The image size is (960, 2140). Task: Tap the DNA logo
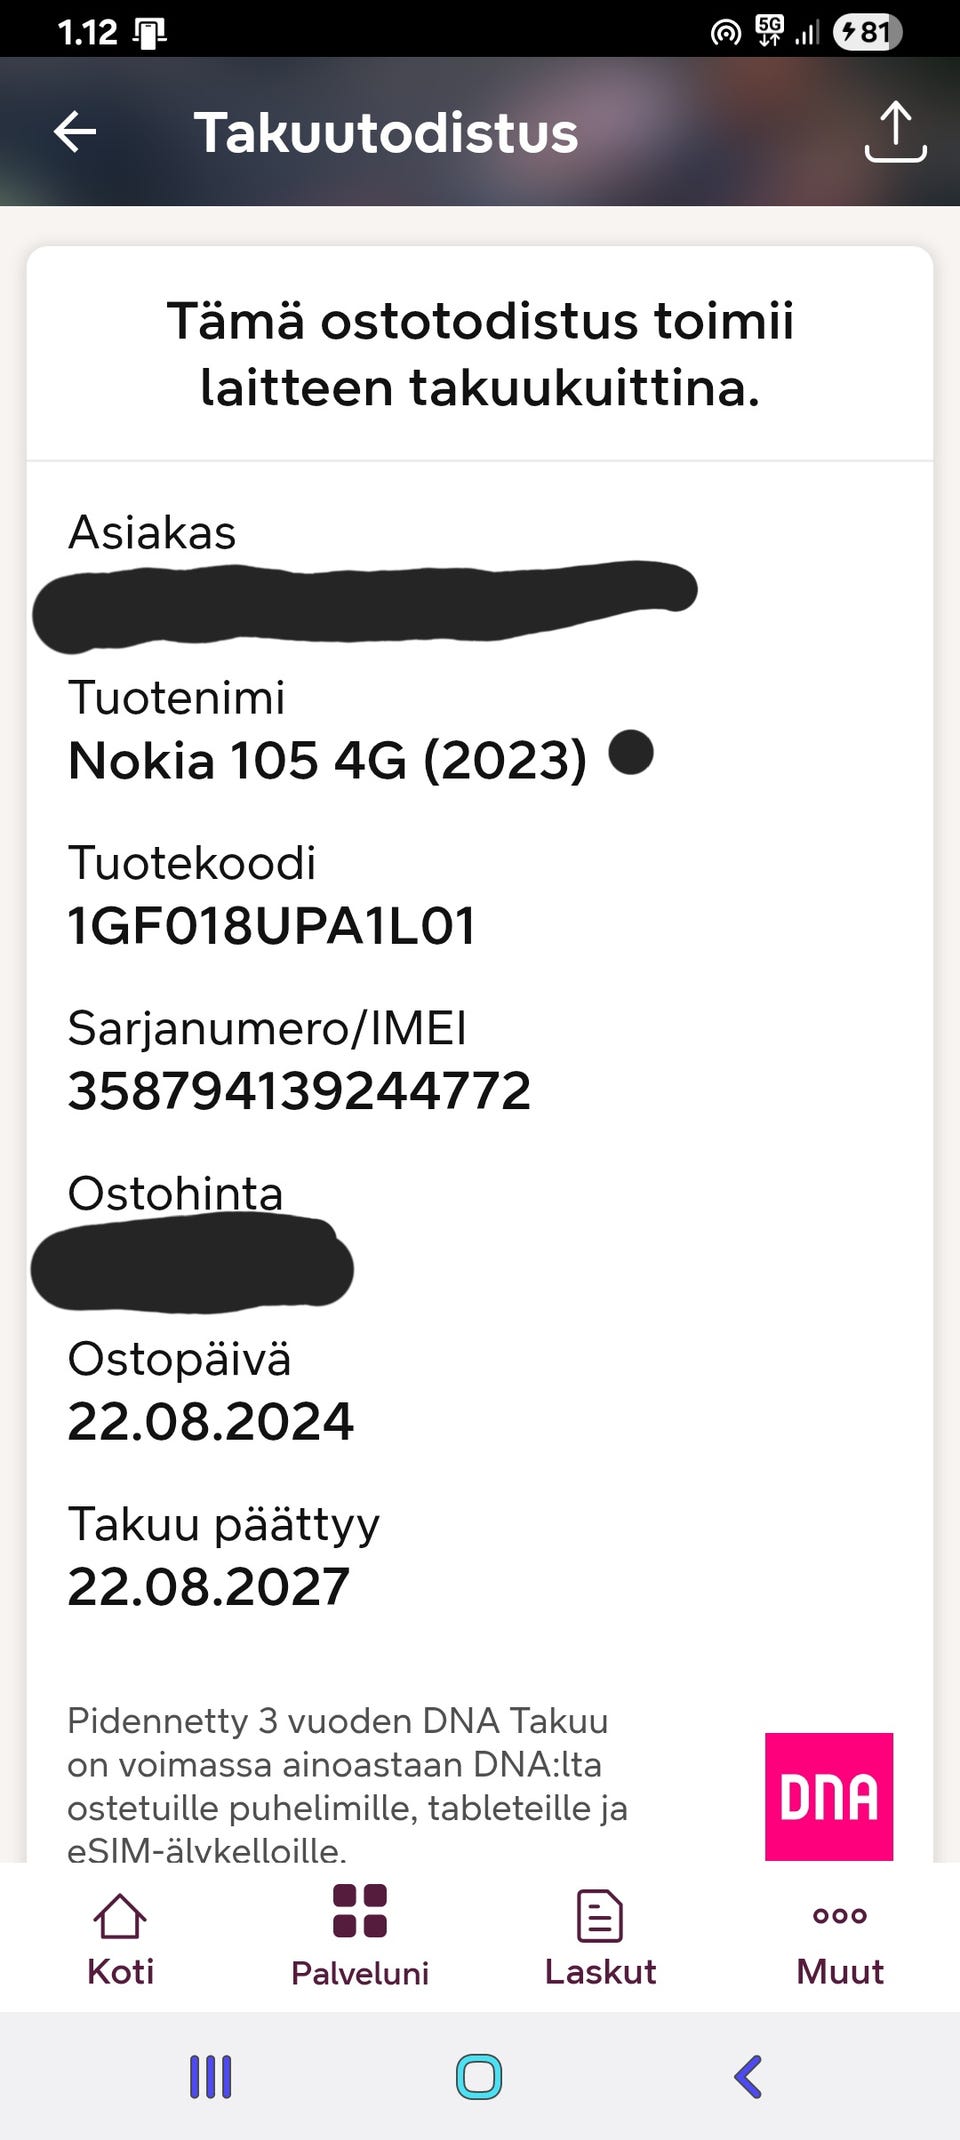828,1796
